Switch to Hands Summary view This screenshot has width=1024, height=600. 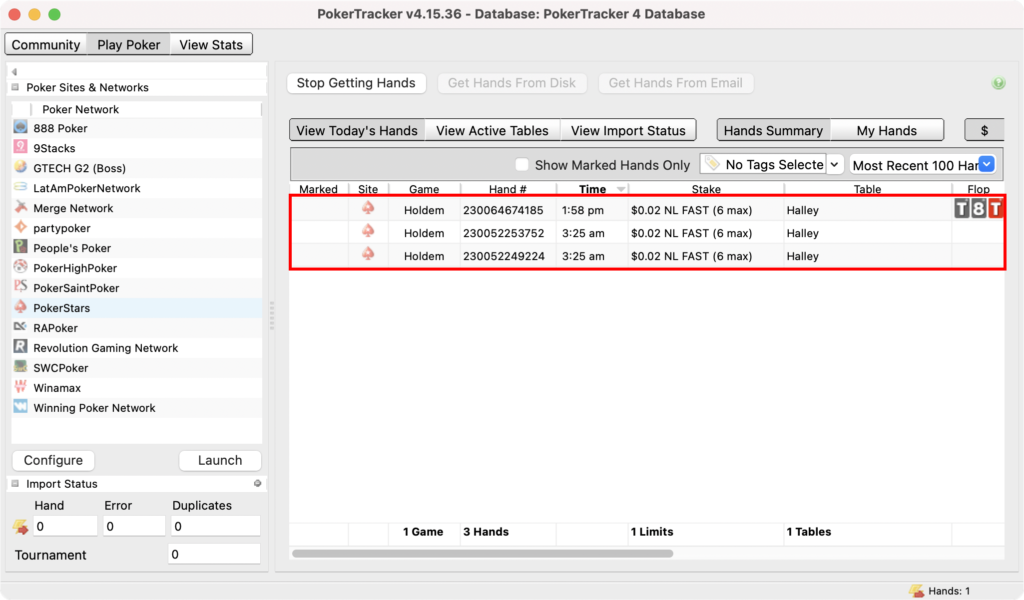pyautogui.click(x=773, y=131)
